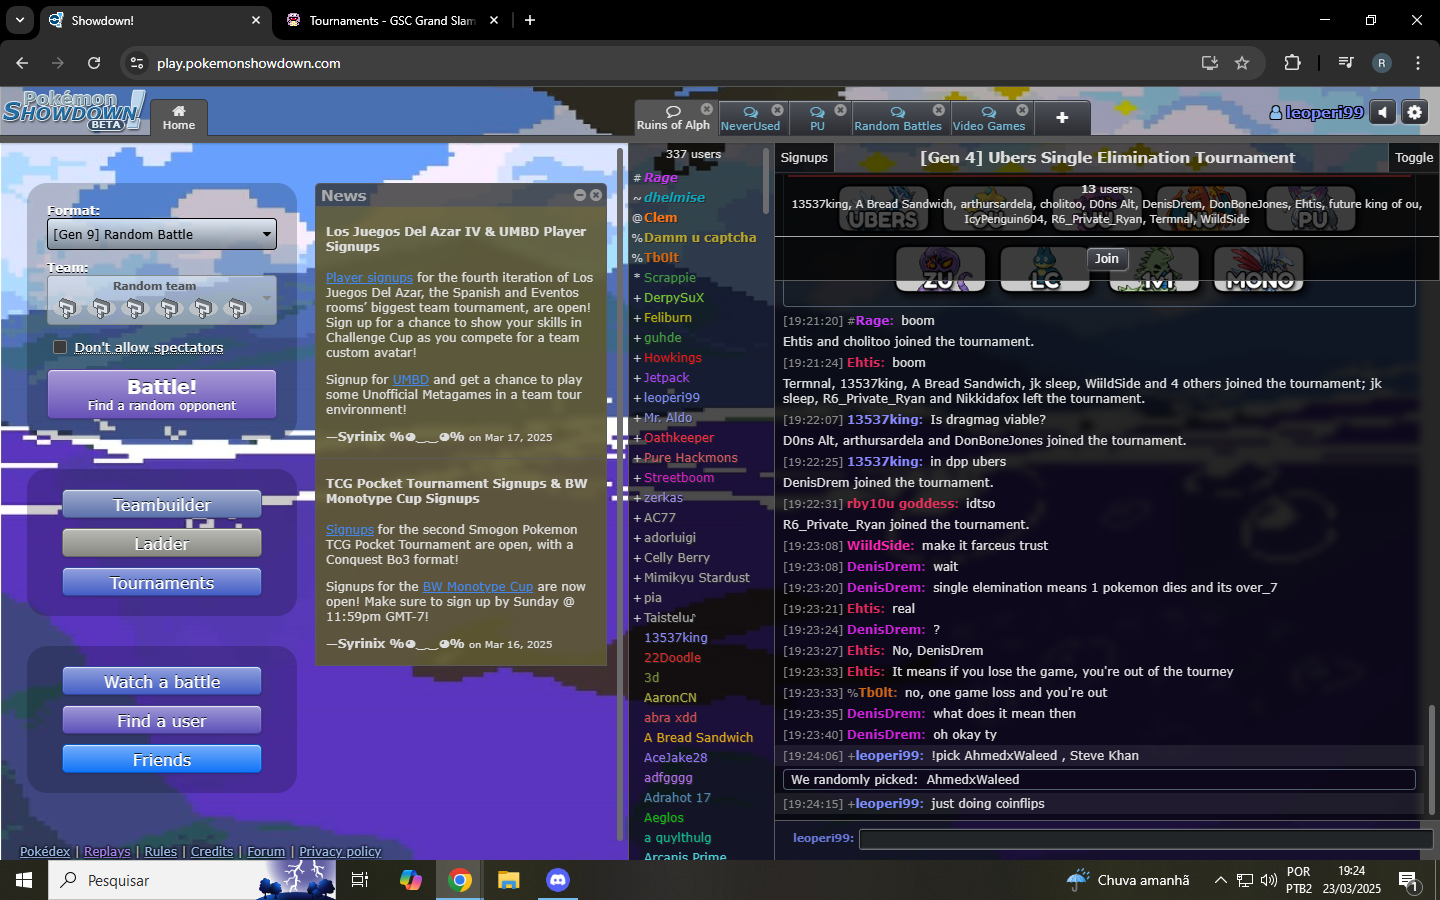This screenshot has width=1440, height=900.
Task: Minimize the News panel
Action: click(x=580, y=195)
